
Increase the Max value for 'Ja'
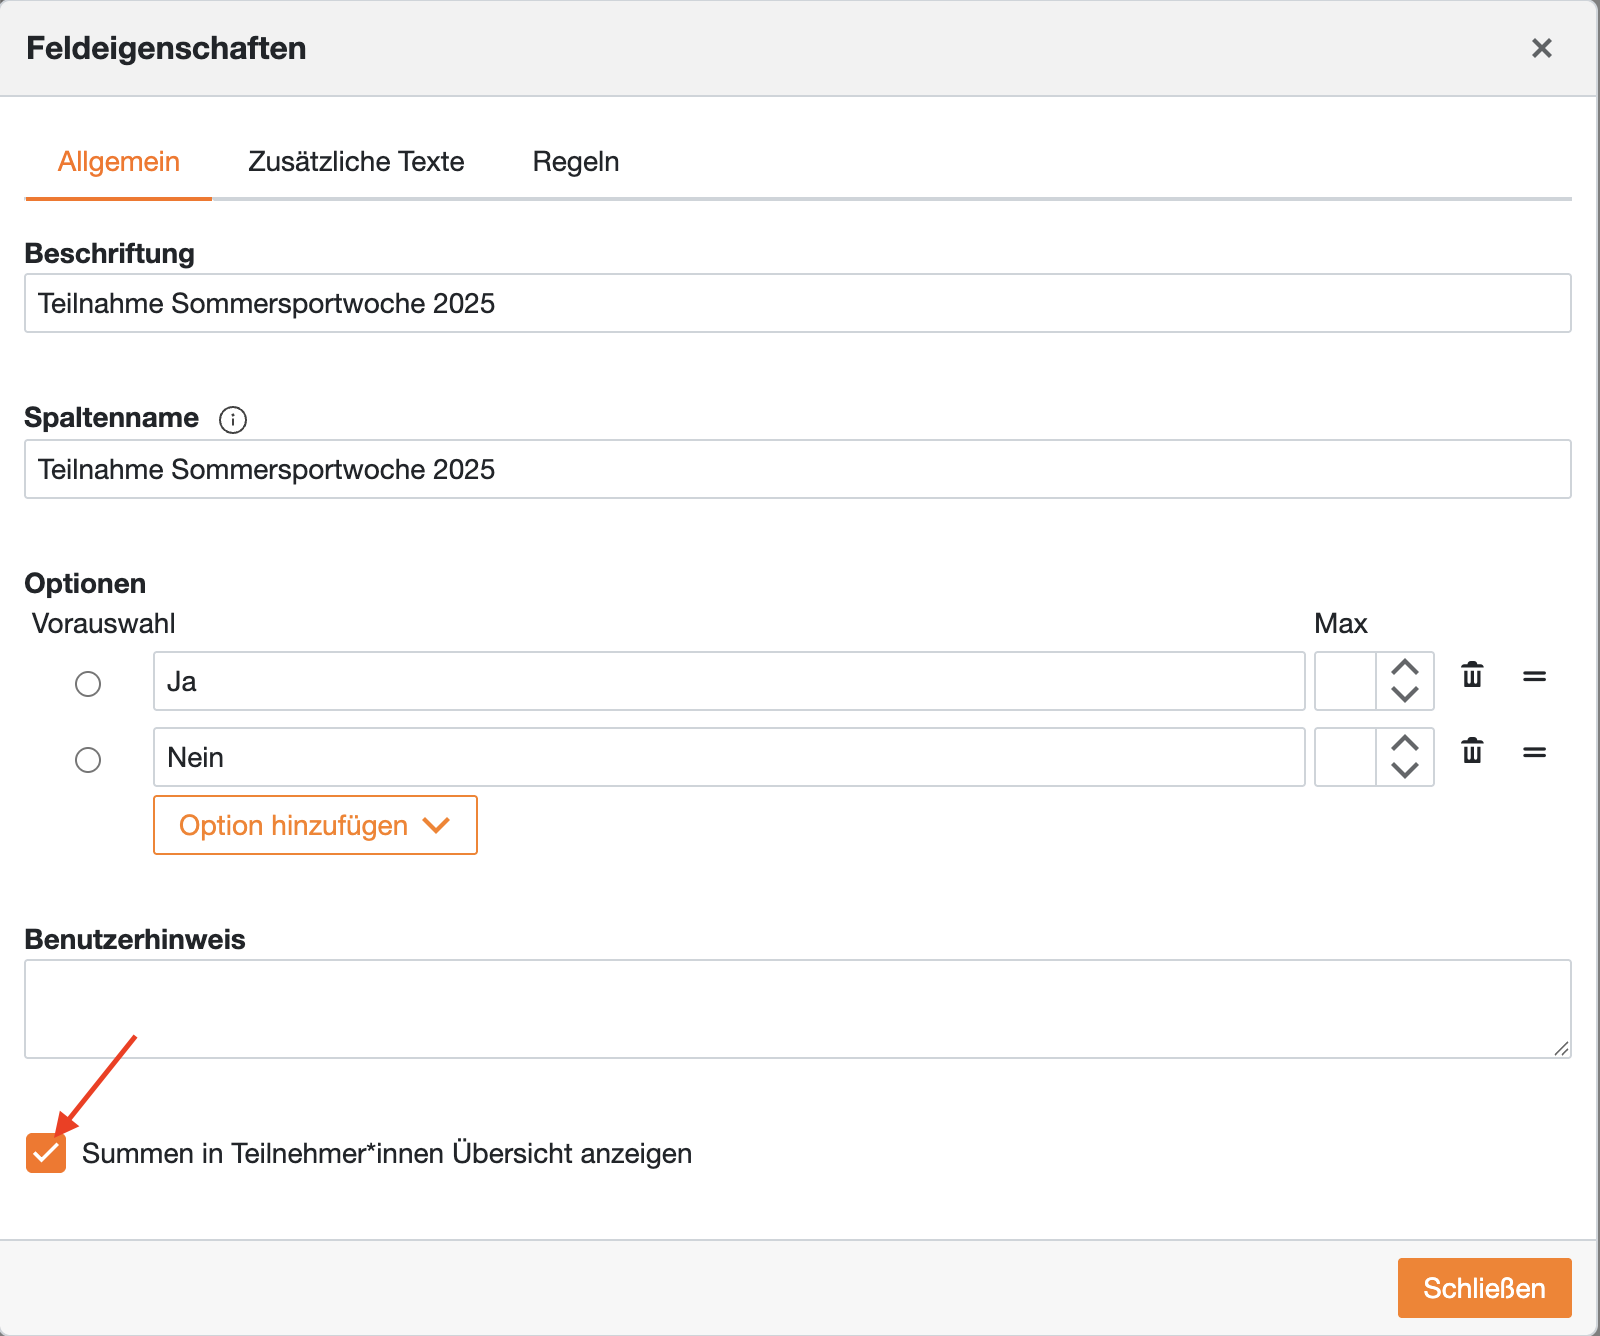(1405, 667)
